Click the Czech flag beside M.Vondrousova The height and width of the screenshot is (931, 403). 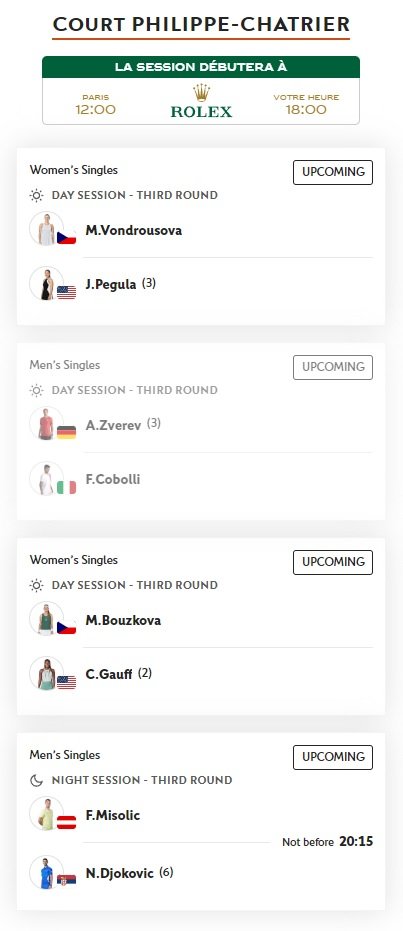(x=66, y=238)
